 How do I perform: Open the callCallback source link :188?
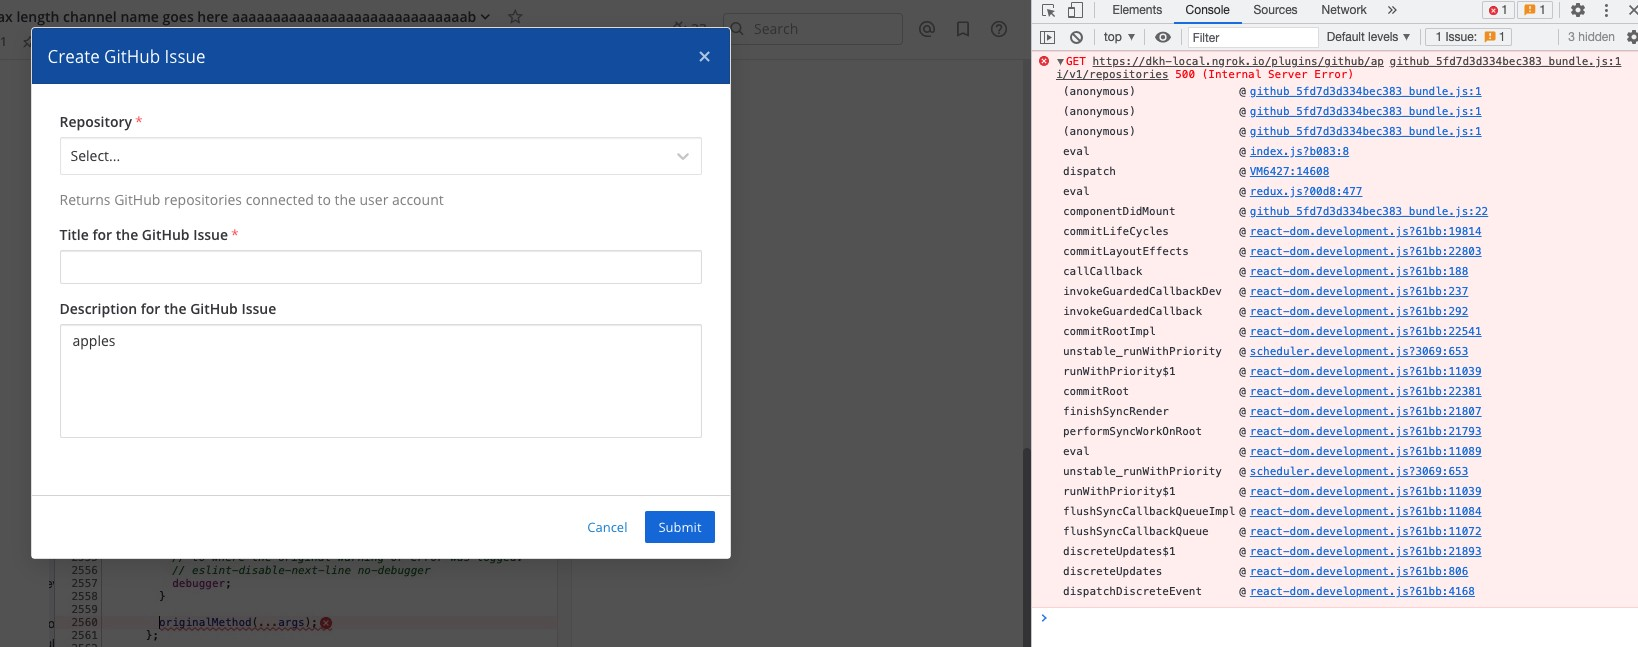(1359, 271)
